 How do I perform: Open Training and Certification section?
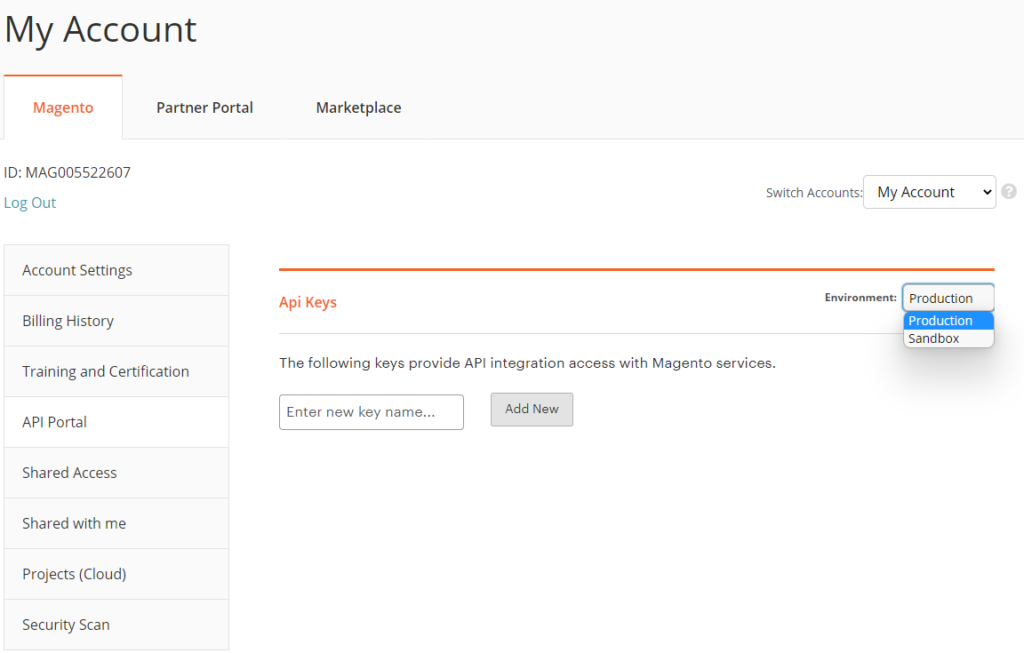coord(116,372)
